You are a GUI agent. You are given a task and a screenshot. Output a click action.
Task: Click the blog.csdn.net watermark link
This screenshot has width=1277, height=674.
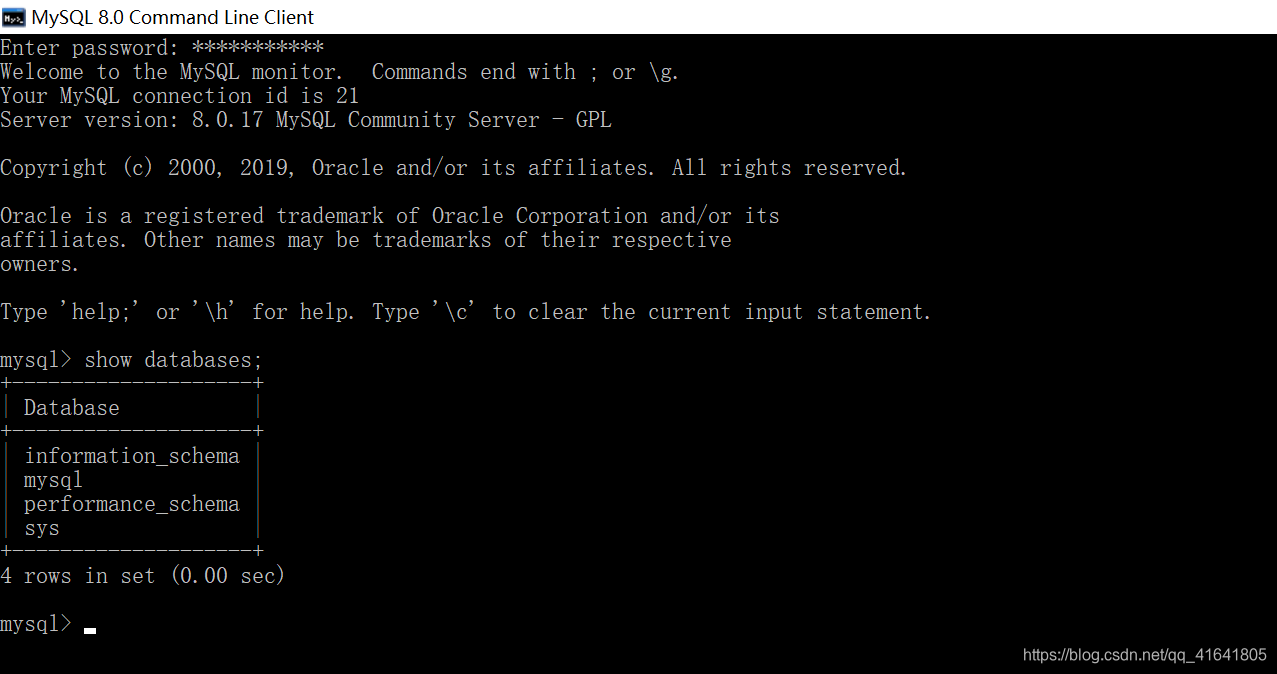click(1145, 655)
